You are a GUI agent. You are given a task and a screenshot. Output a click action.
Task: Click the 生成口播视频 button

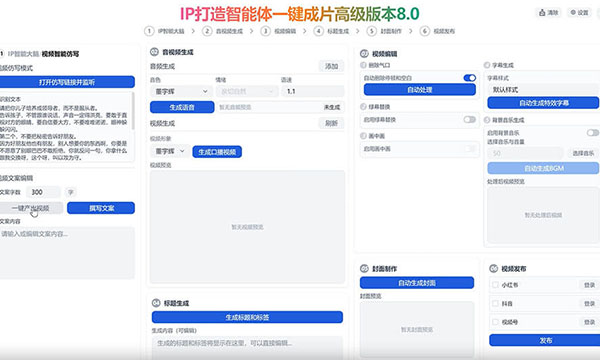coord(217,152)
